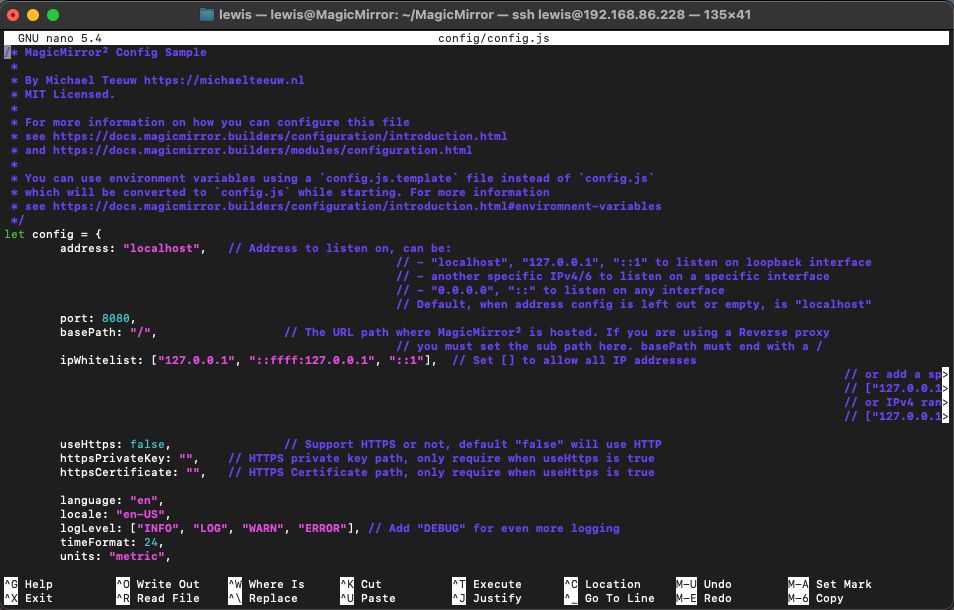This screenshot has width=954, height=610.
Task: Close the terminal window with red button
Action: (x=13, y=15)
